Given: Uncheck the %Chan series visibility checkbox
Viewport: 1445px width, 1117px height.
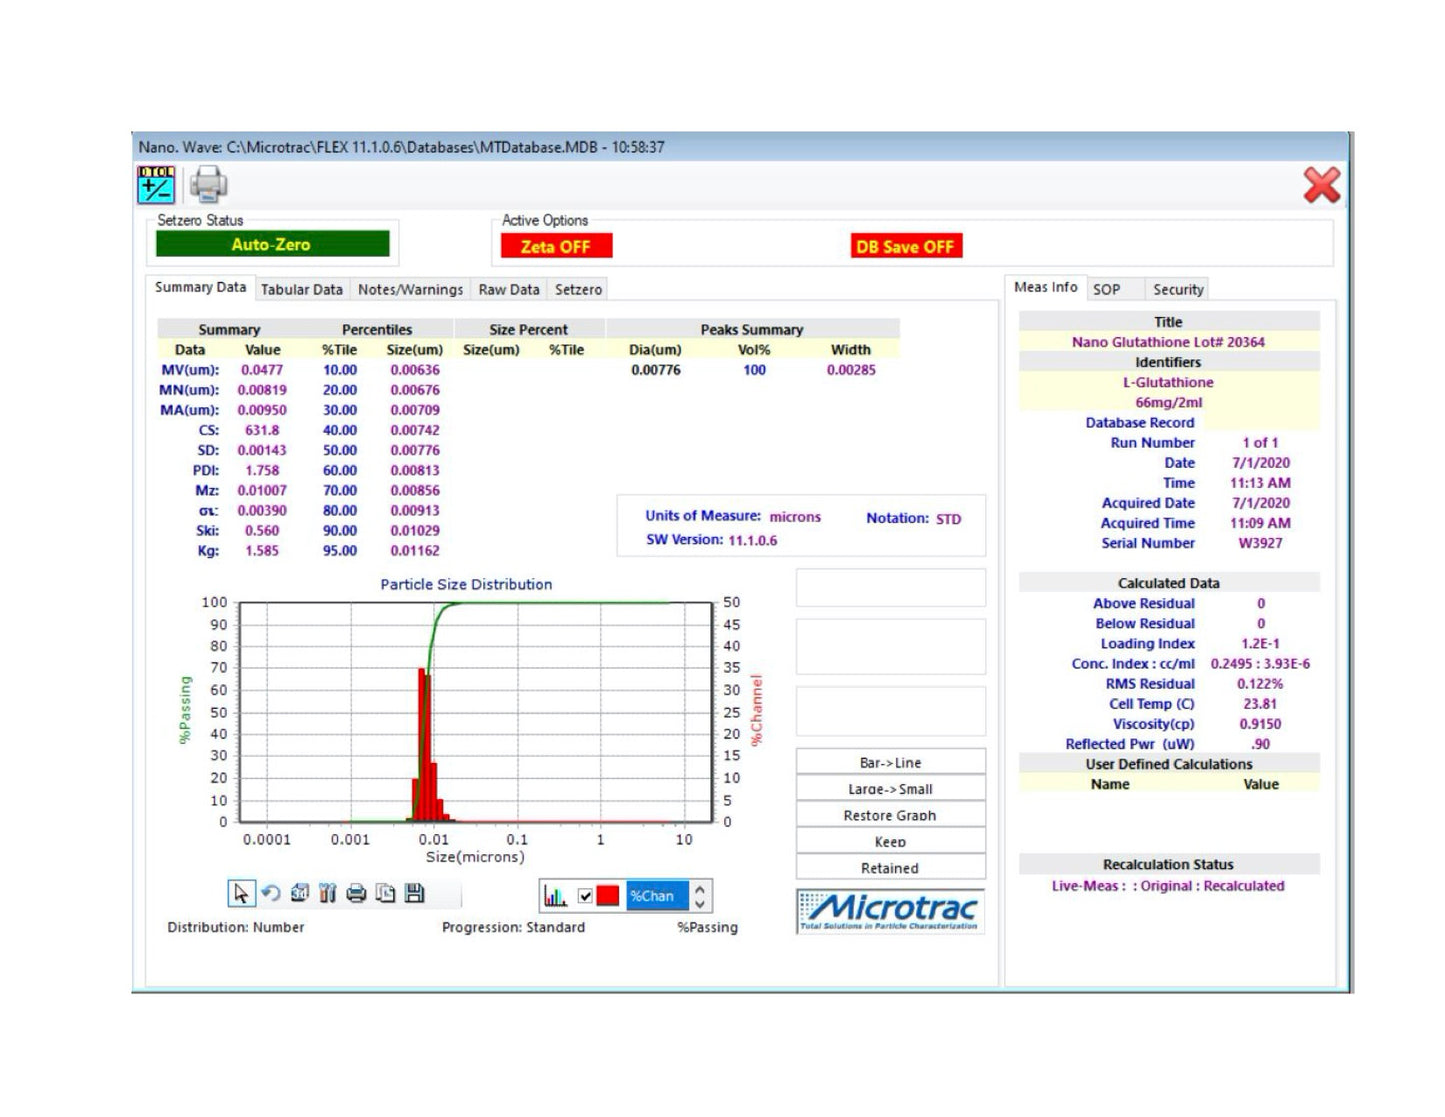Looking at the screenshot, I should click(x=585, y=896).
